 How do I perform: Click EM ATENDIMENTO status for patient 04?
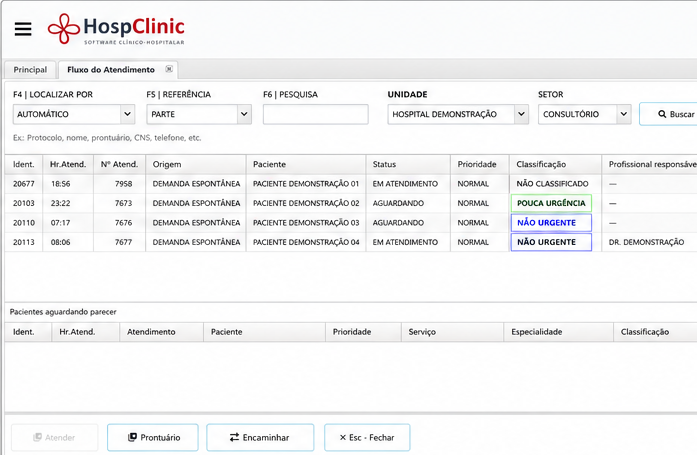pos(405,242)
